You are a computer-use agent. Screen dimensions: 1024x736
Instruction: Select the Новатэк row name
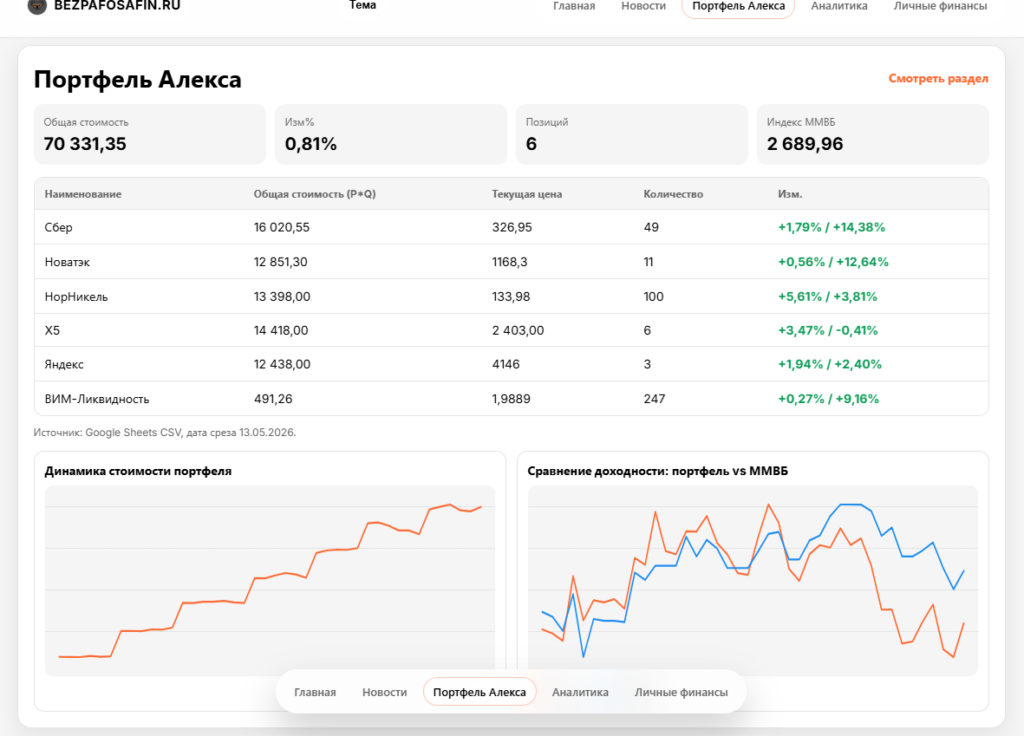(67, 262)
